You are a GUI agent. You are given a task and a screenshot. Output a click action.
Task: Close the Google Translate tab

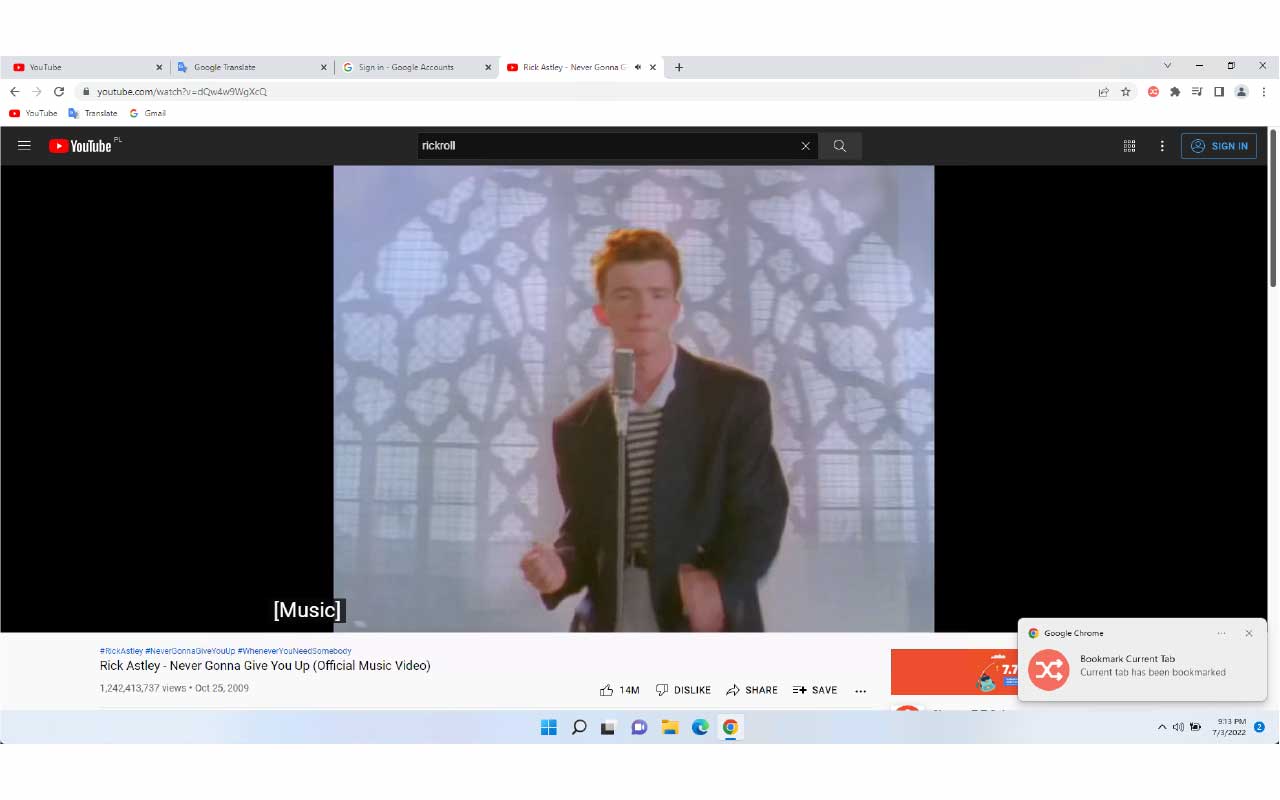click(x=323, y=67)
